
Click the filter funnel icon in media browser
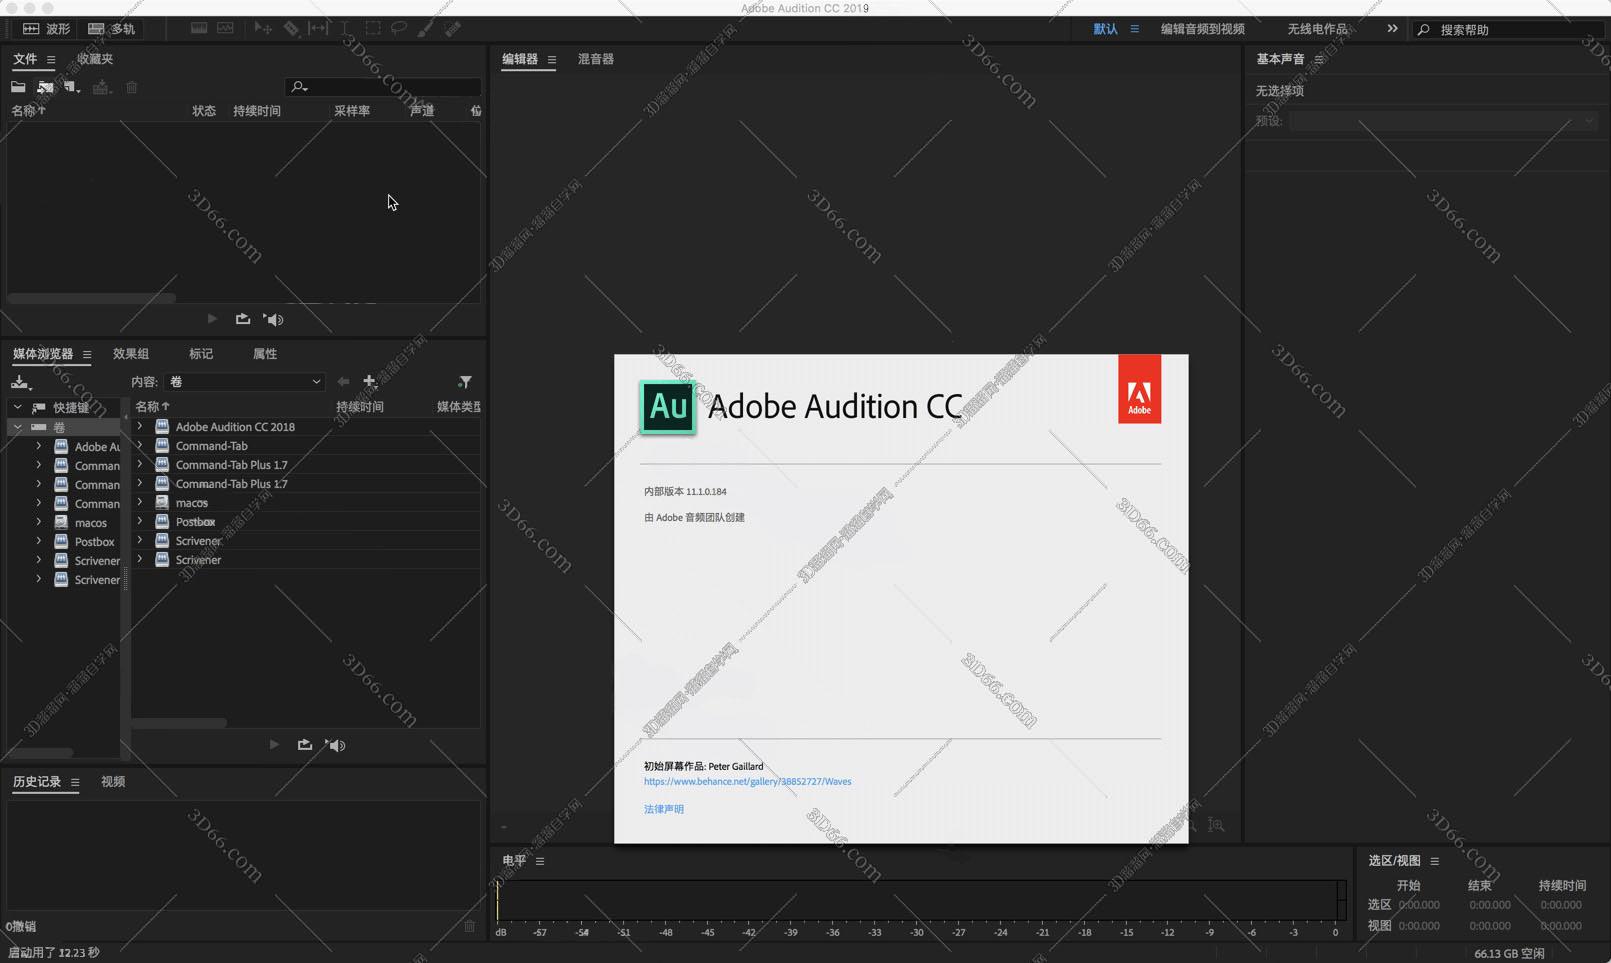pyautogui.click(x=465, y=382)
